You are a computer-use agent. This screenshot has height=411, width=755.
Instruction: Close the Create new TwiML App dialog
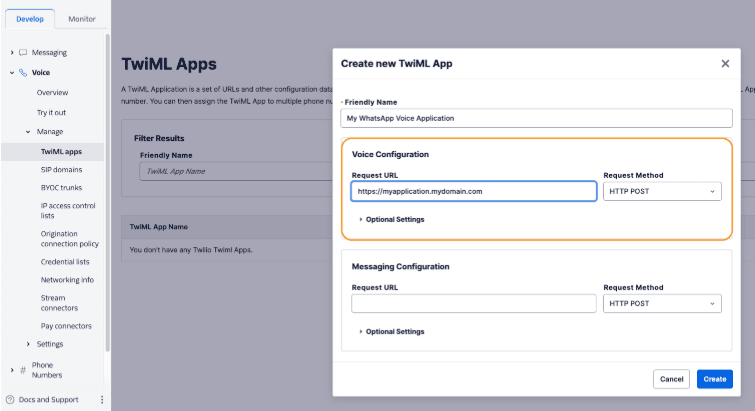[x=725, y=63]
